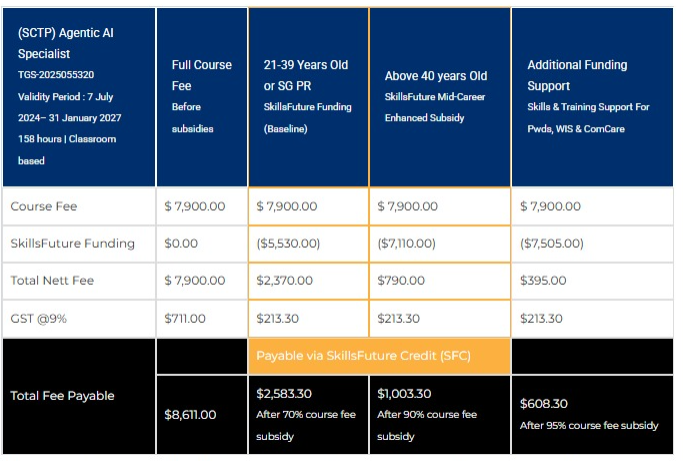The width and height of the screenshot is (683, 461).
Task: Click the 21-39 Years Old column header
Action: [x=306, y=65]
